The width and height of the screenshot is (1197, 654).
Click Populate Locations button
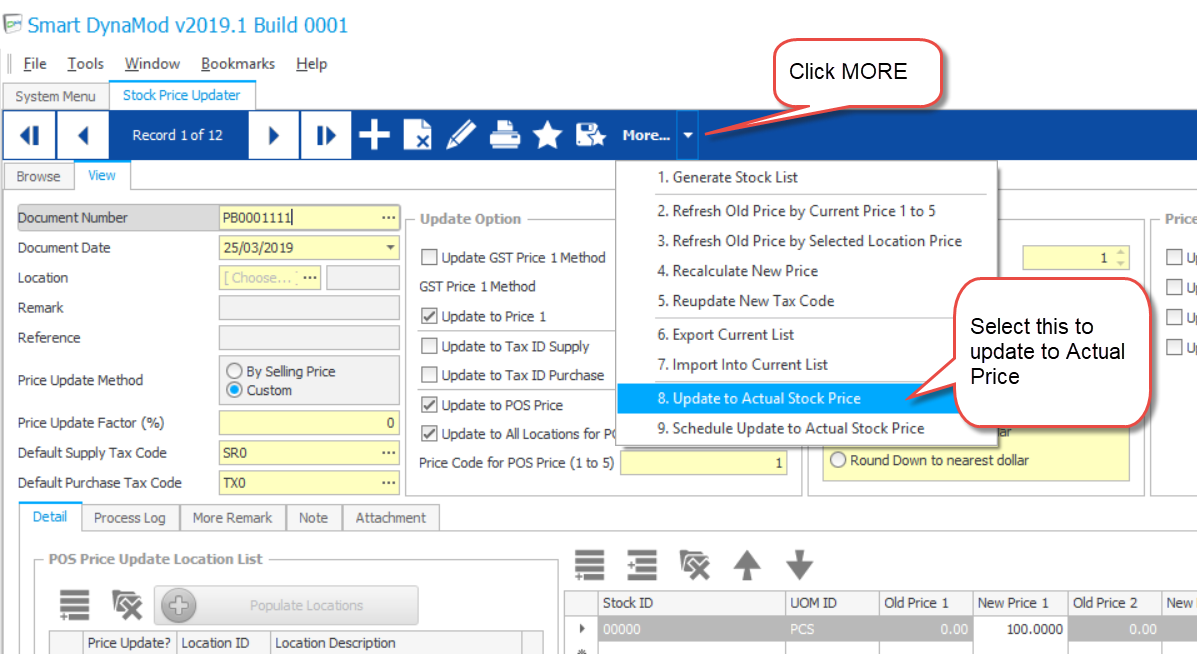pos(286,605)
